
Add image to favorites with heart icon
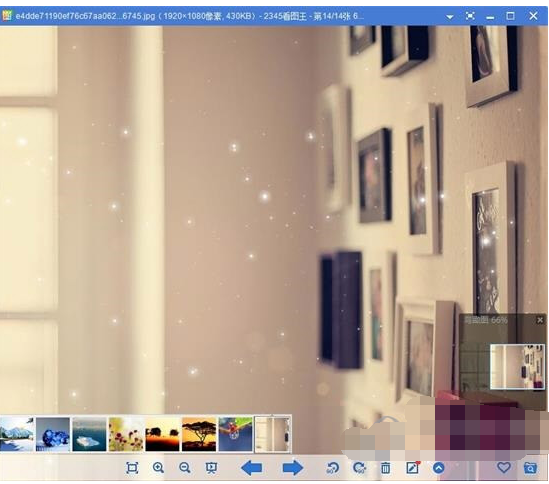(x=504, y=467)
